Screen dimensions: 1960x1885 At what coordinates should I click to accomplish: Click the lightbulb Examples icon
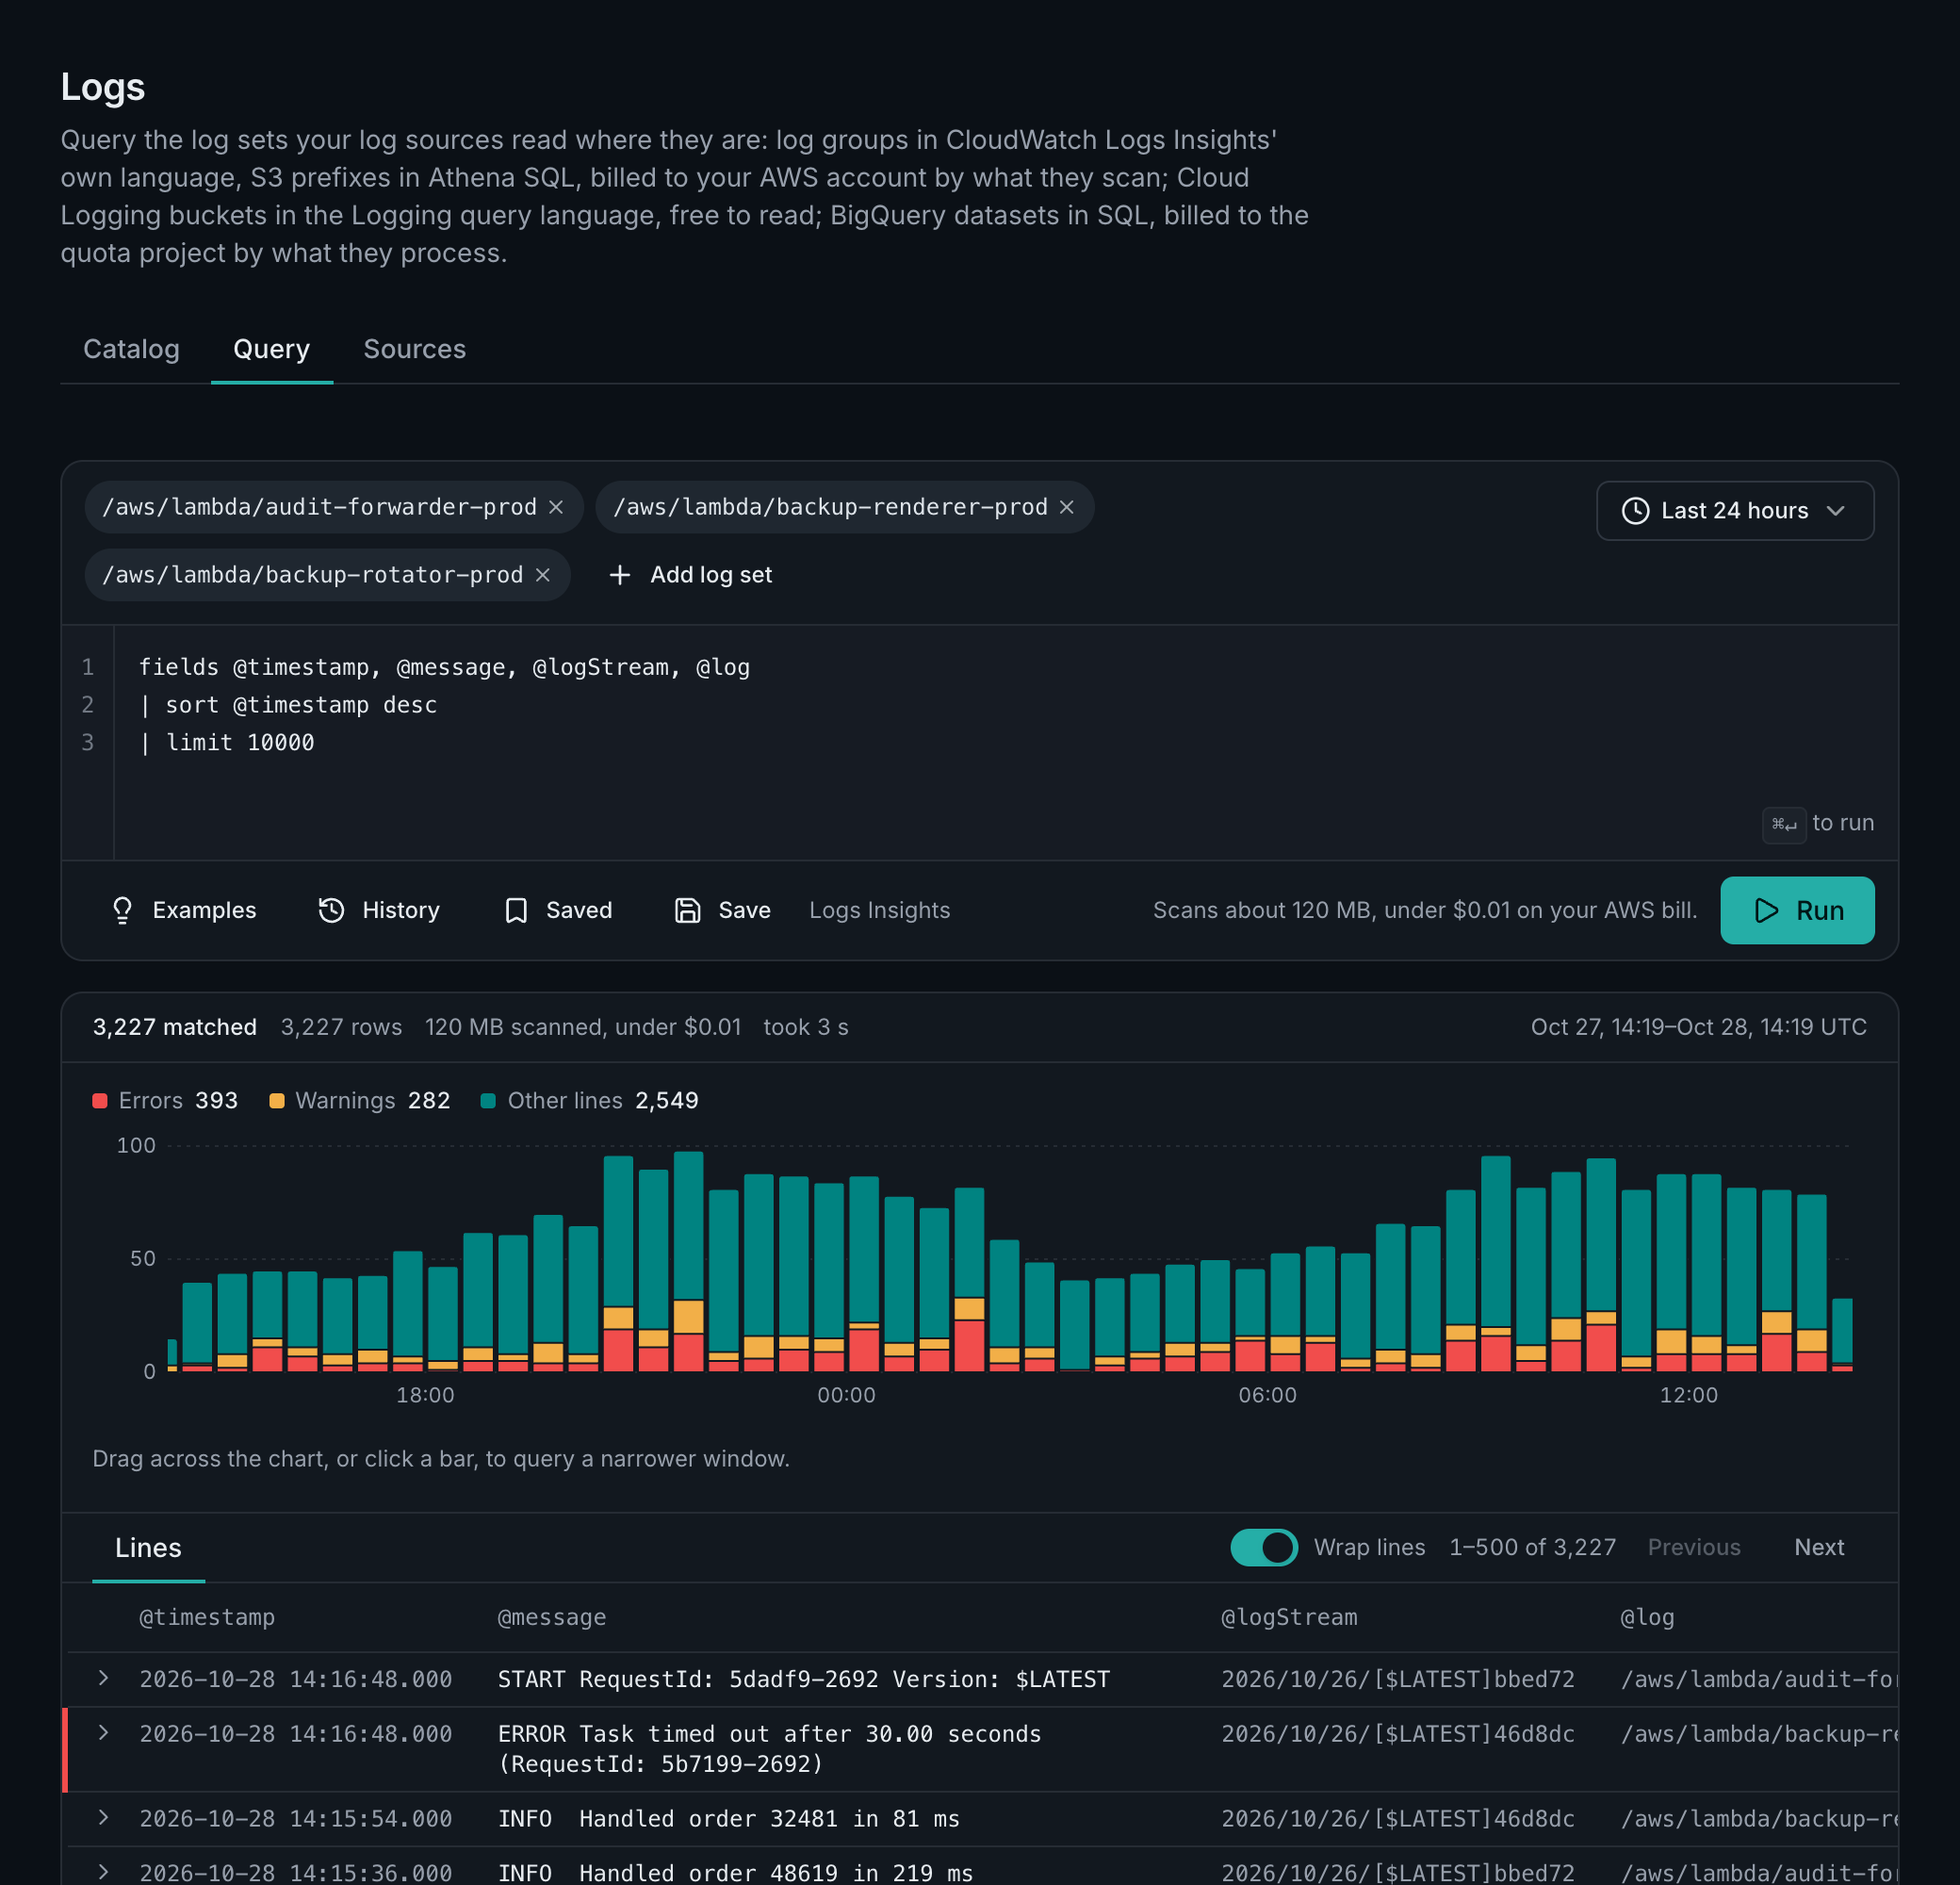(x=122, y=910)
